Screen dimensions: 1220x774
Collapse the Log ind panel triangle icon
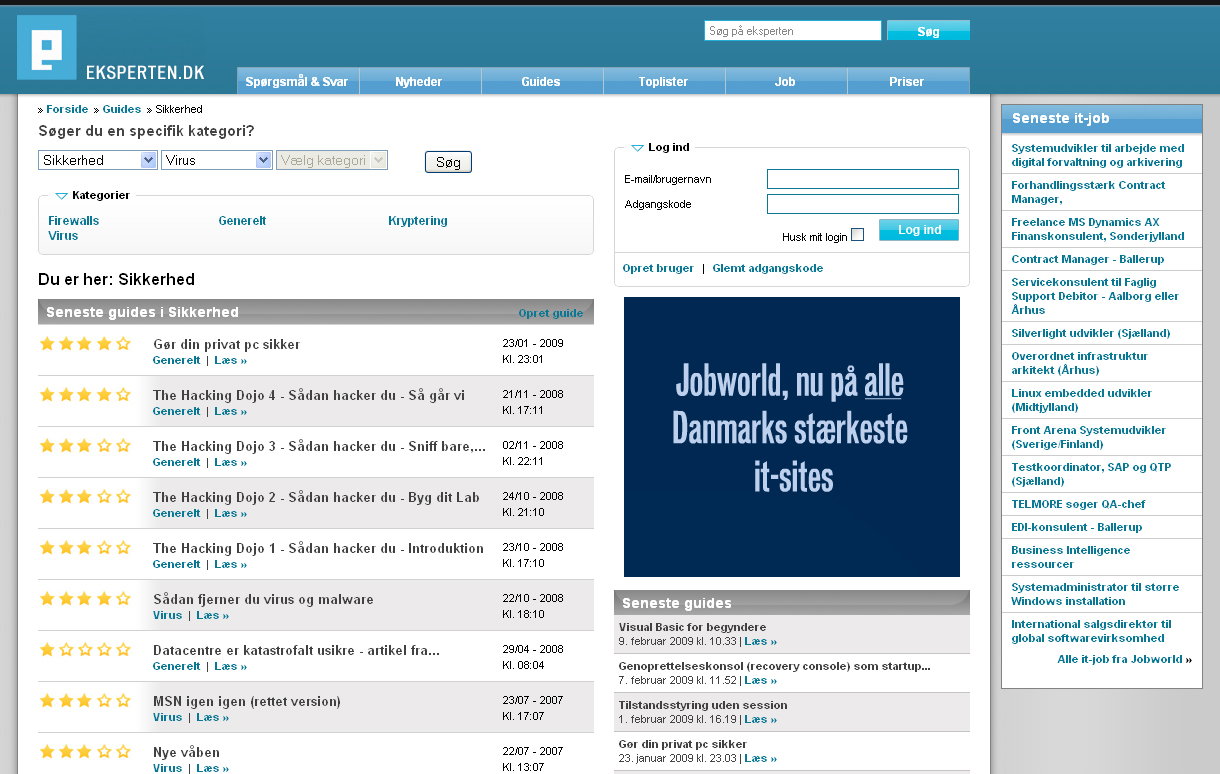[x=637, y=148]
